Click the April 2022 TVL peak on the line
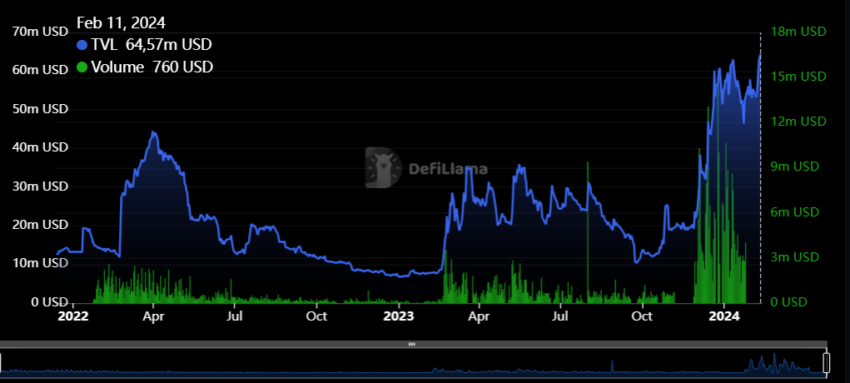Screen dimensions: 850x383 click(154, 132)
